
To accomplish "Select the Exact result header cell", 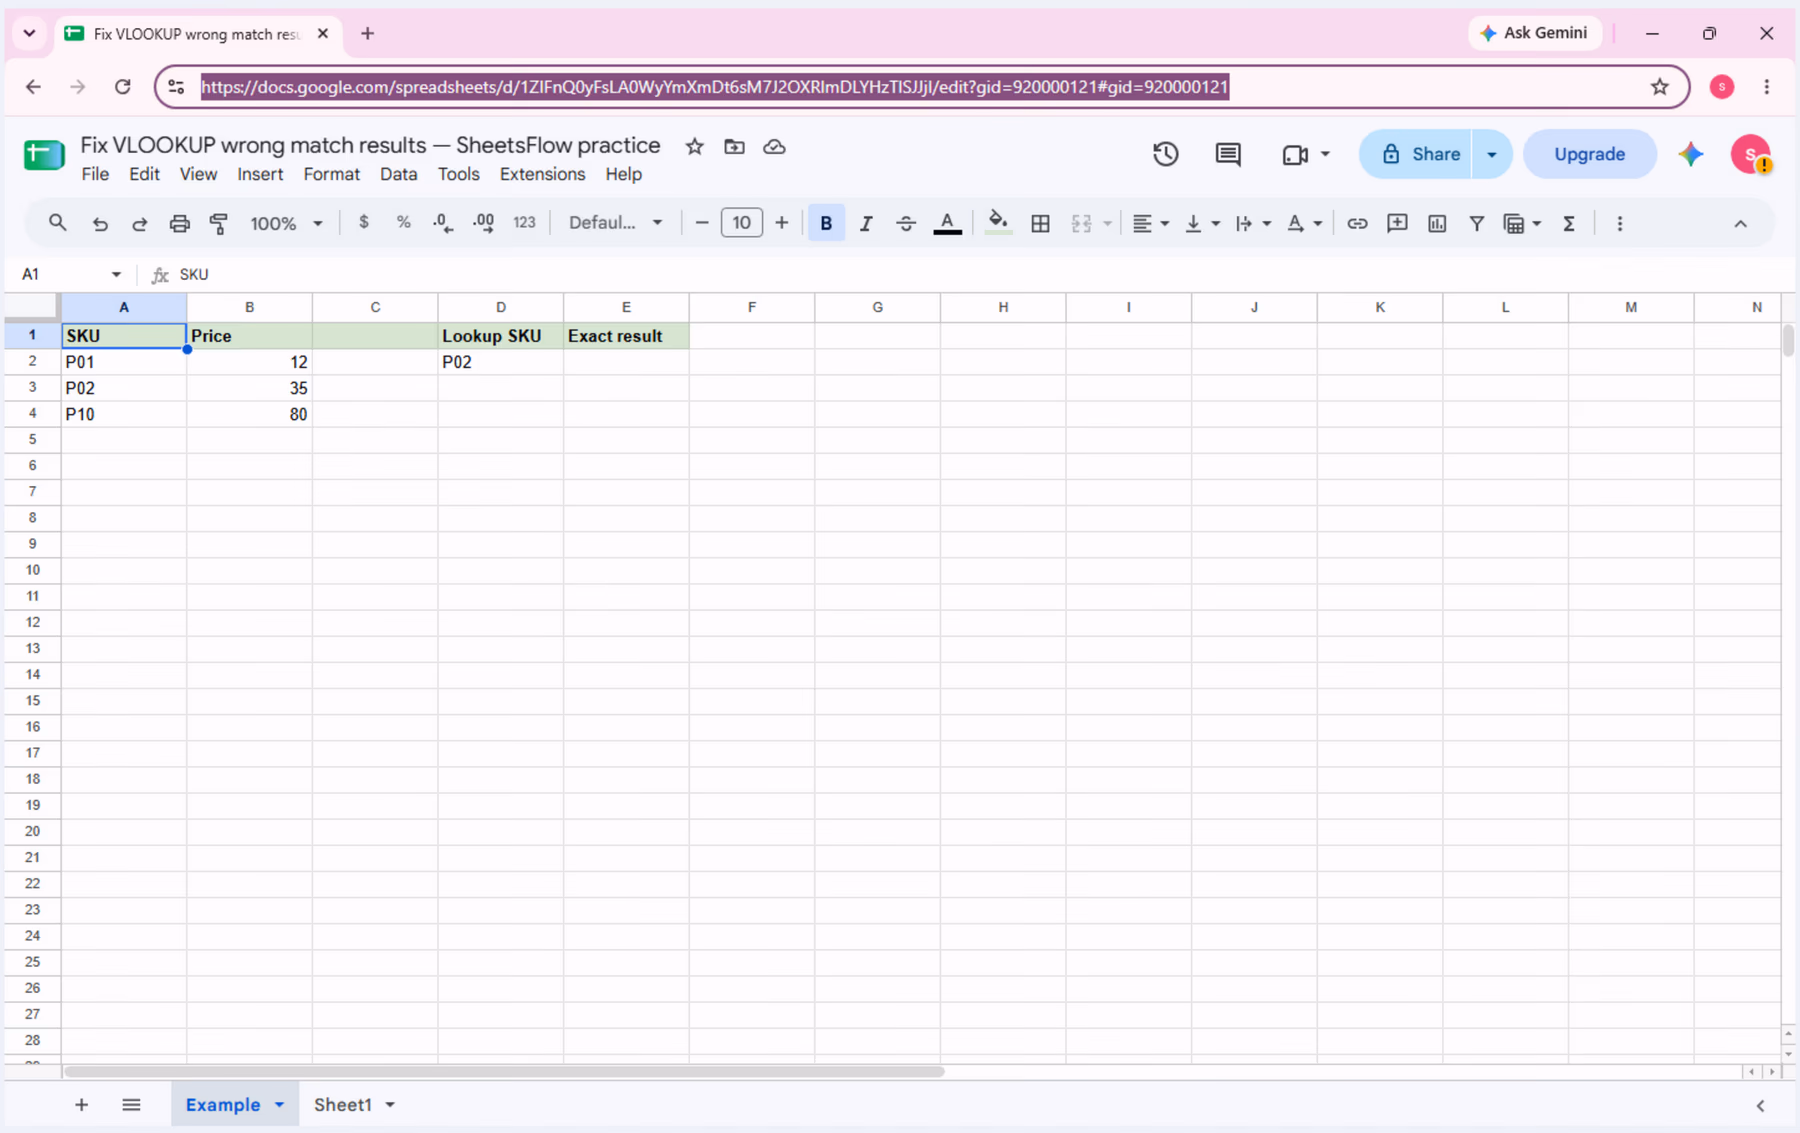I will tap(626, 336).
